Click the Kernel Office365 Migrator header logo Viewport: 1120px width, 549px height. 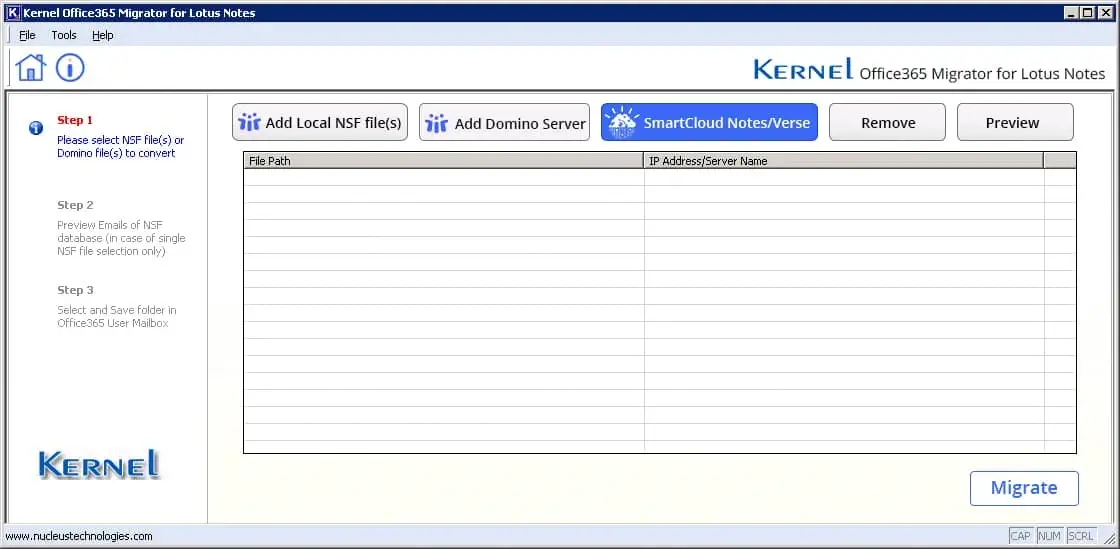pyautogui.click(x=929, y=71)
